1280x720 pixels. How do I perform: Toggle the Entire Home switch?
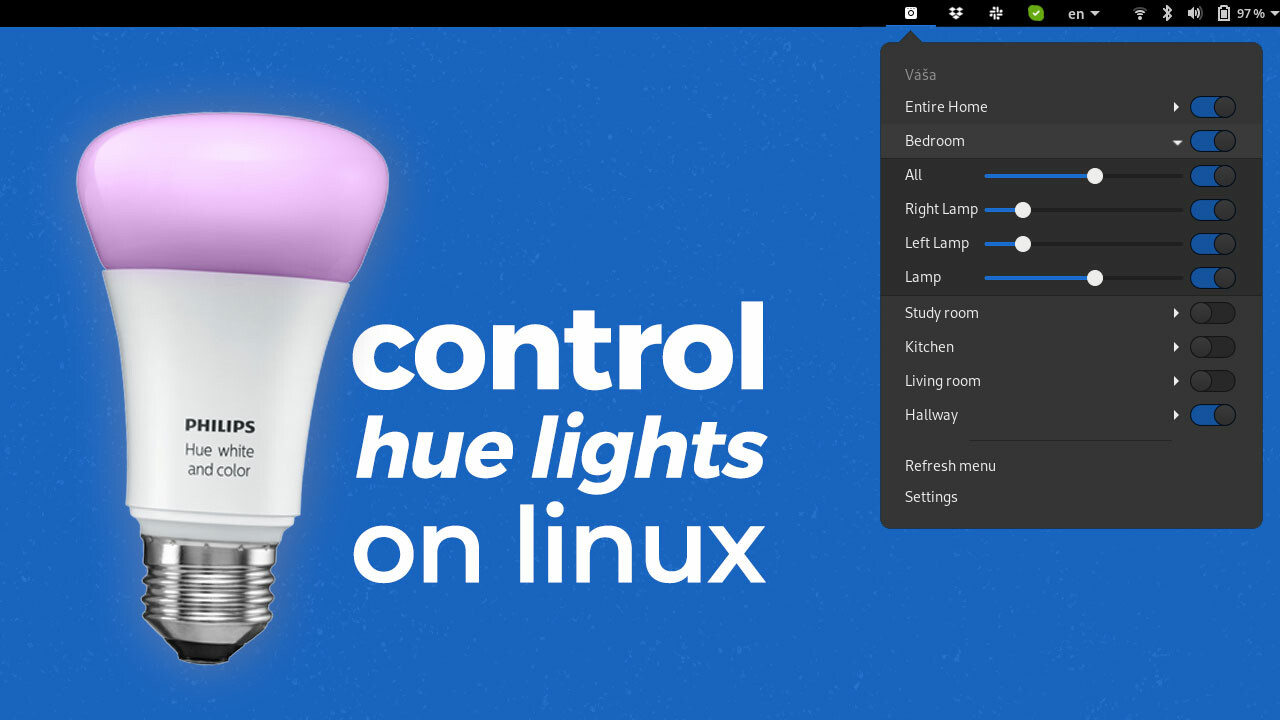coord(1213,107)
